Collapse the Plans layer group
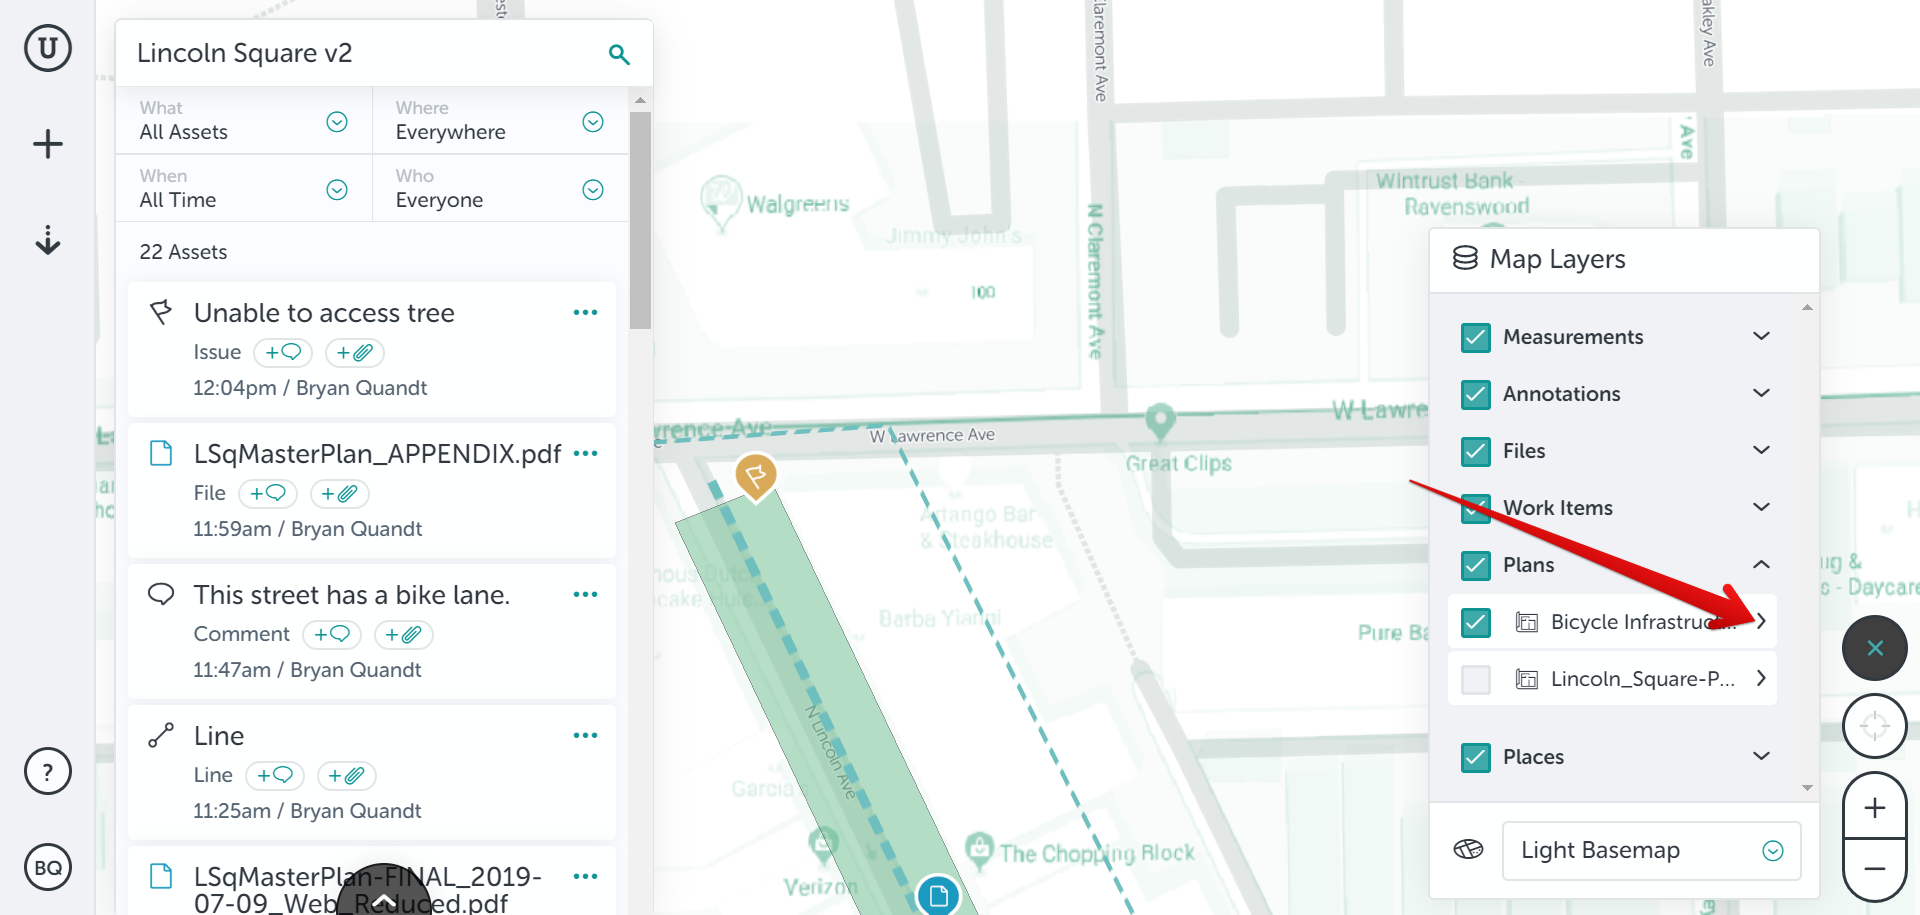Viewport: 1920px width, 915px height. pos(1762,564)
